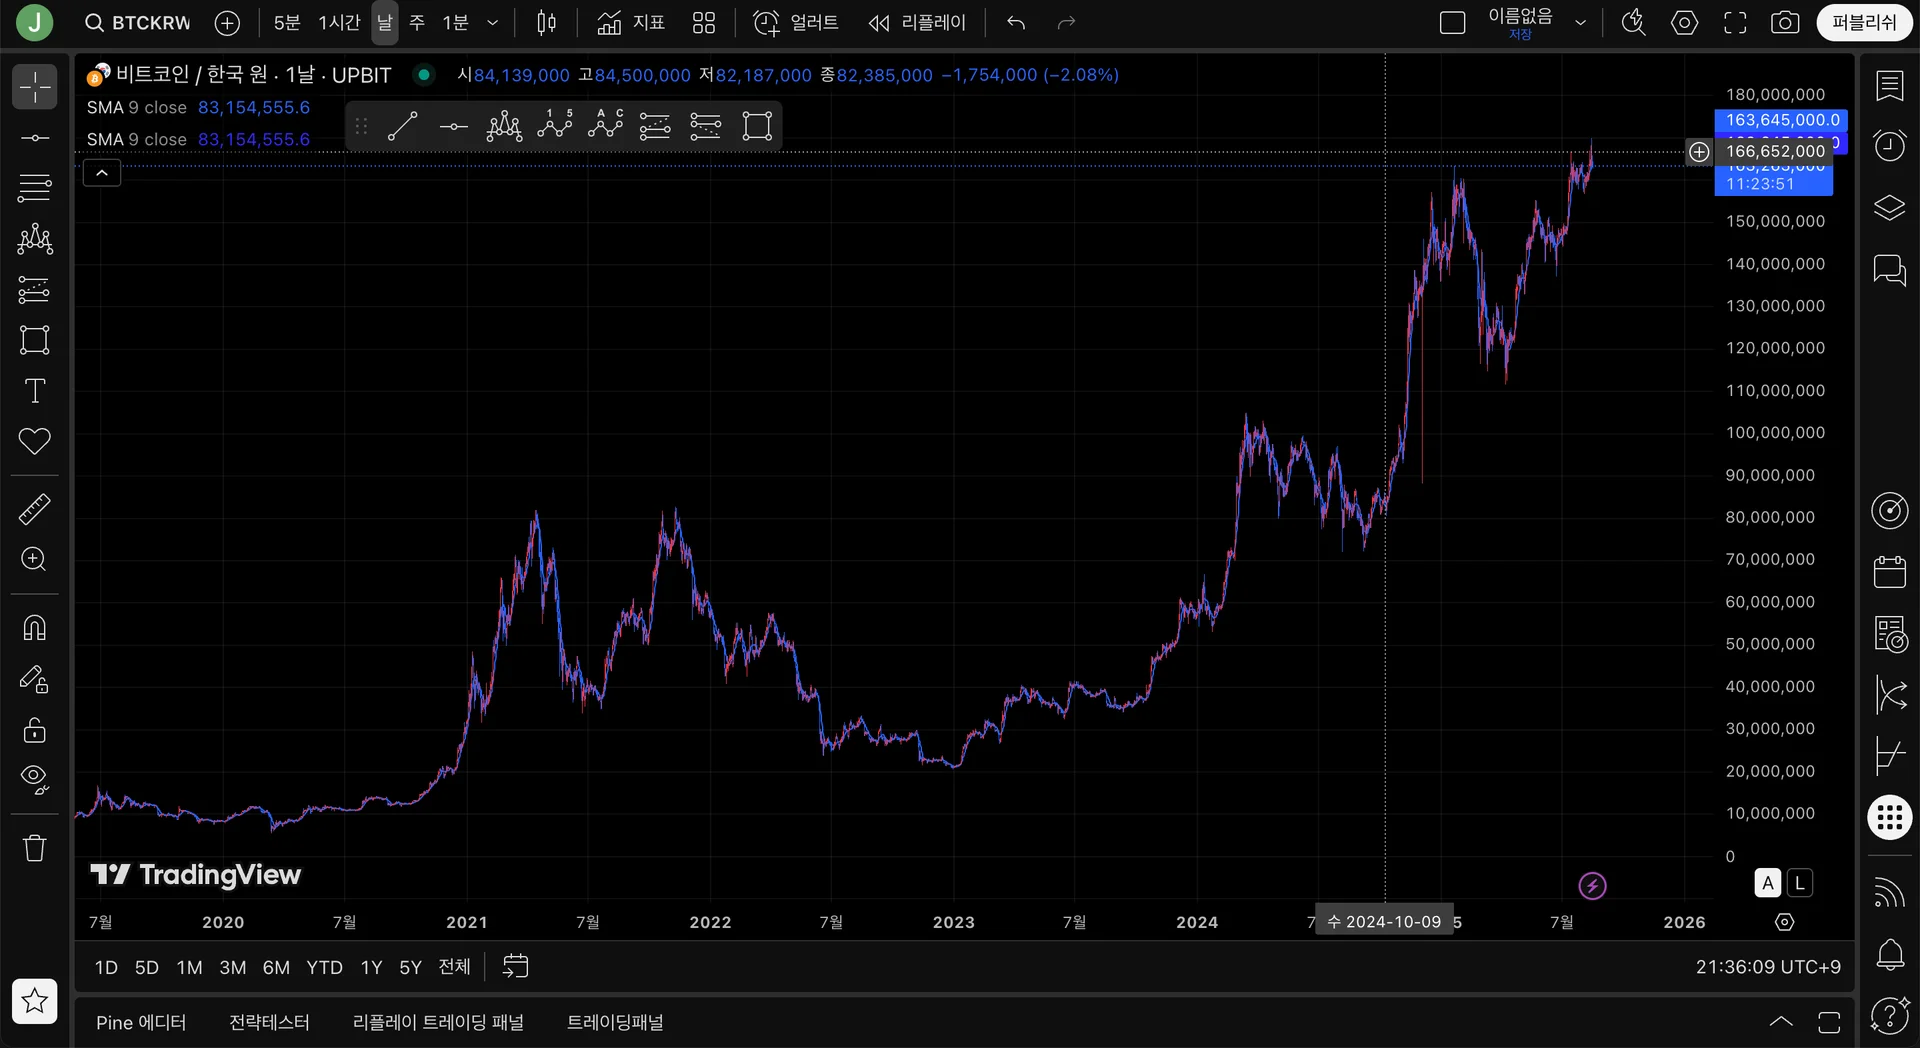This screenshot has height=1048, width=1920.
Task: Take a chart snapshot with camera icon
Action: [1785, 23]
